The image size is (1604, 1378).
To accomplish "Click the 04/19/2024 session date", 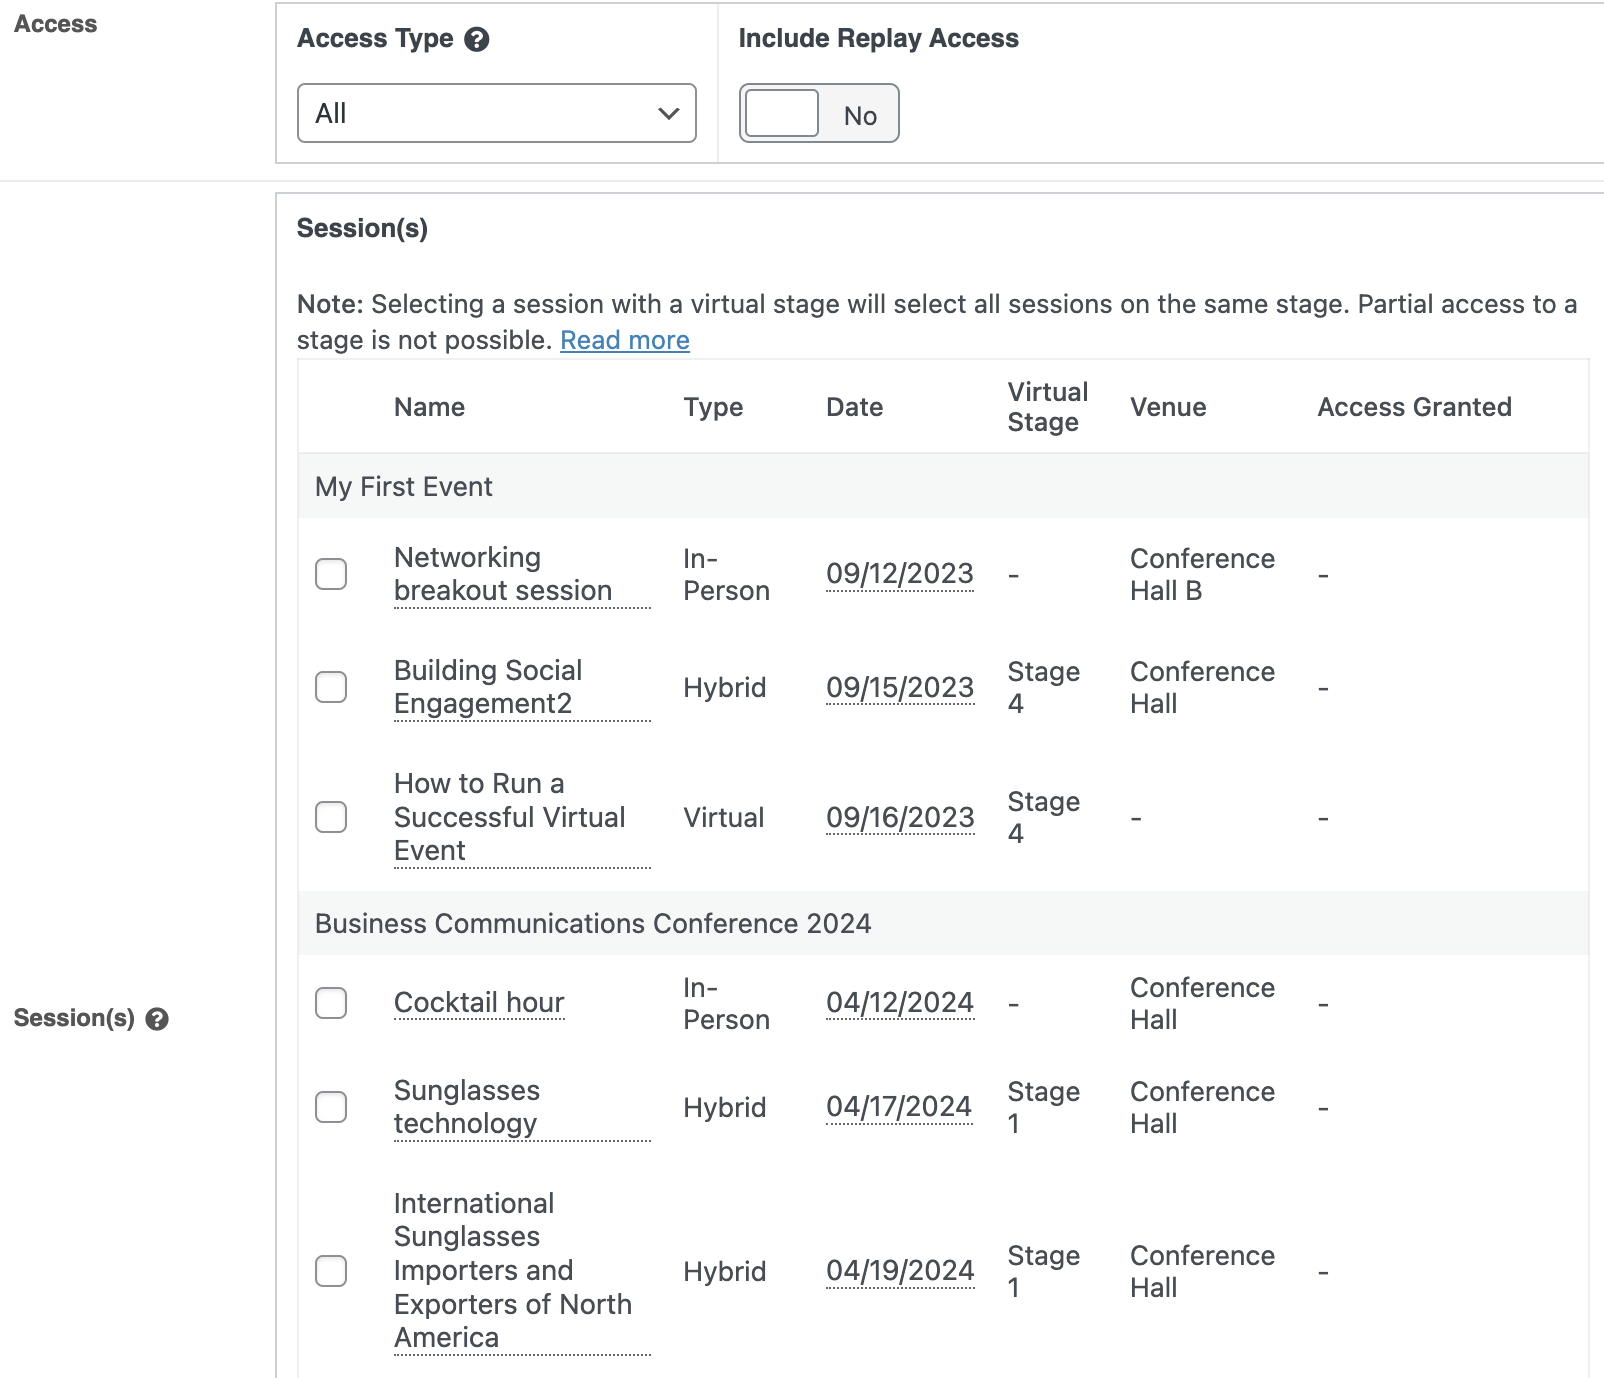I will [x=899, y=1271].
